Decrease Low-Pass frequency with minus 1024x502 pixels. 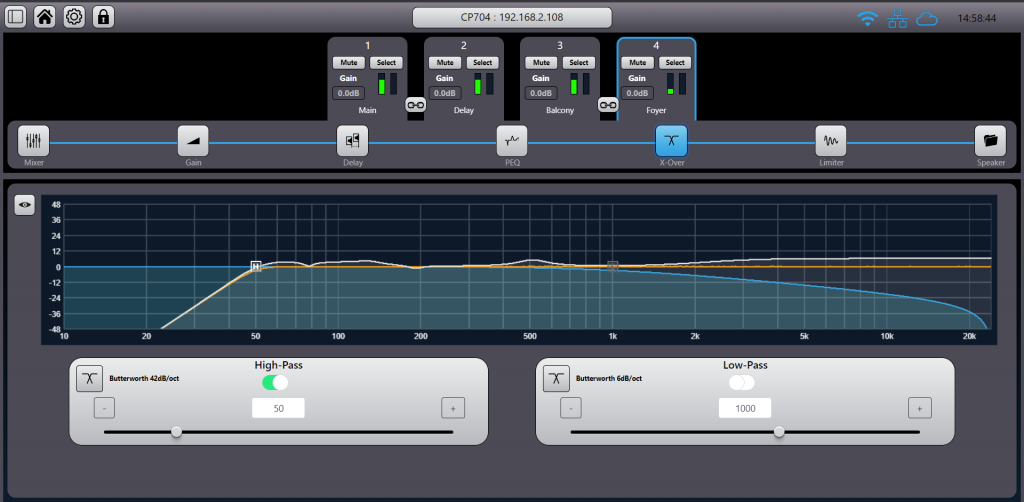tap(571, 408)
